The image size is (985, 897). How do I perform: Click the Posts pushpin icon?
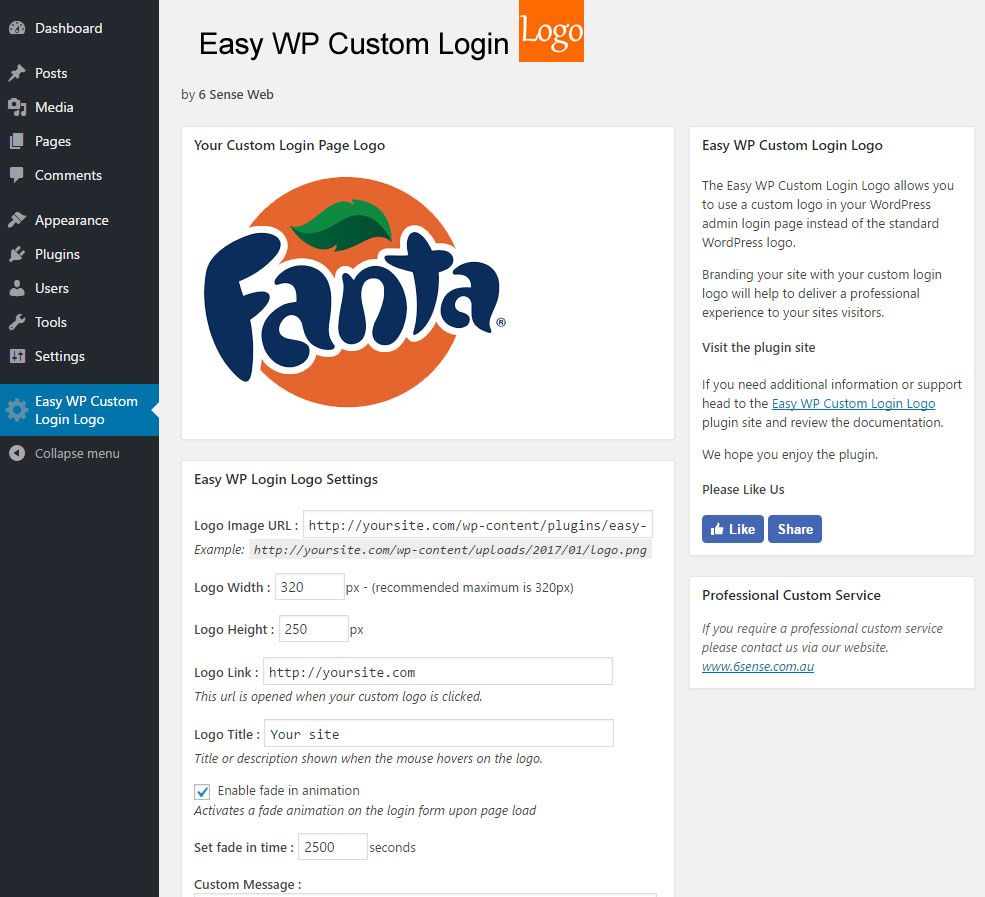coord(17,73)
